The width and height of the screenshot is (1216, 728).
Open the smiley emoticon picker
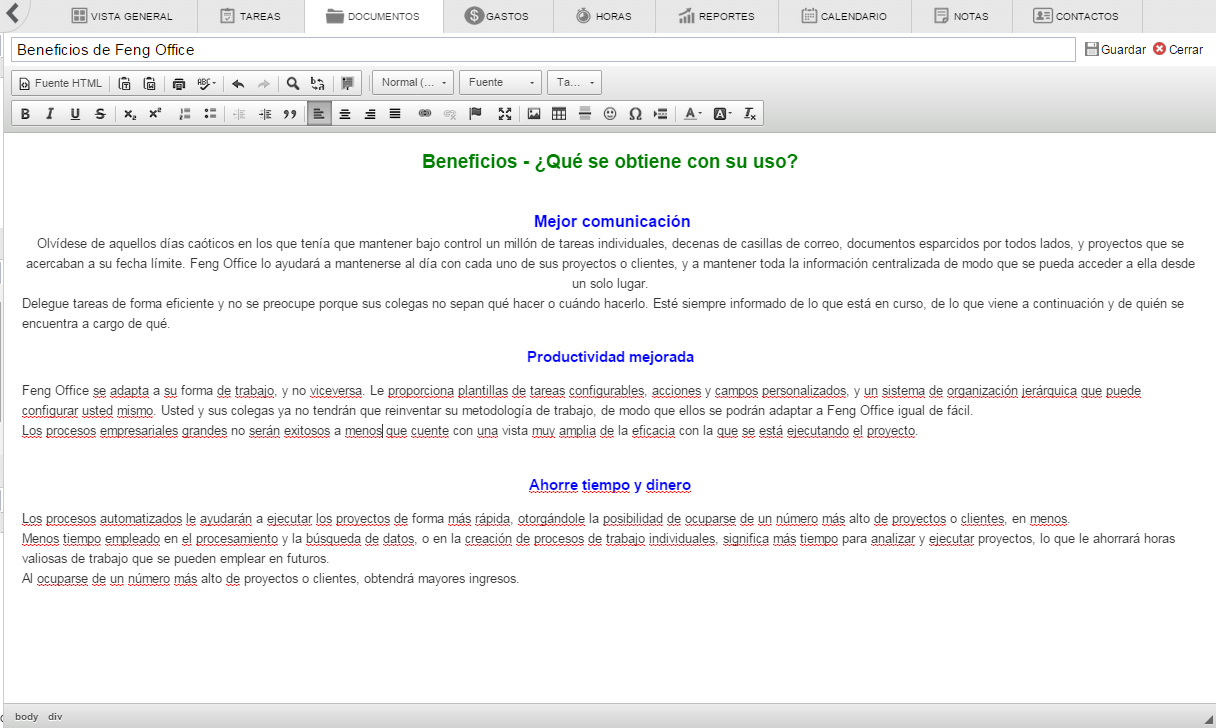[x=610, y=114]
